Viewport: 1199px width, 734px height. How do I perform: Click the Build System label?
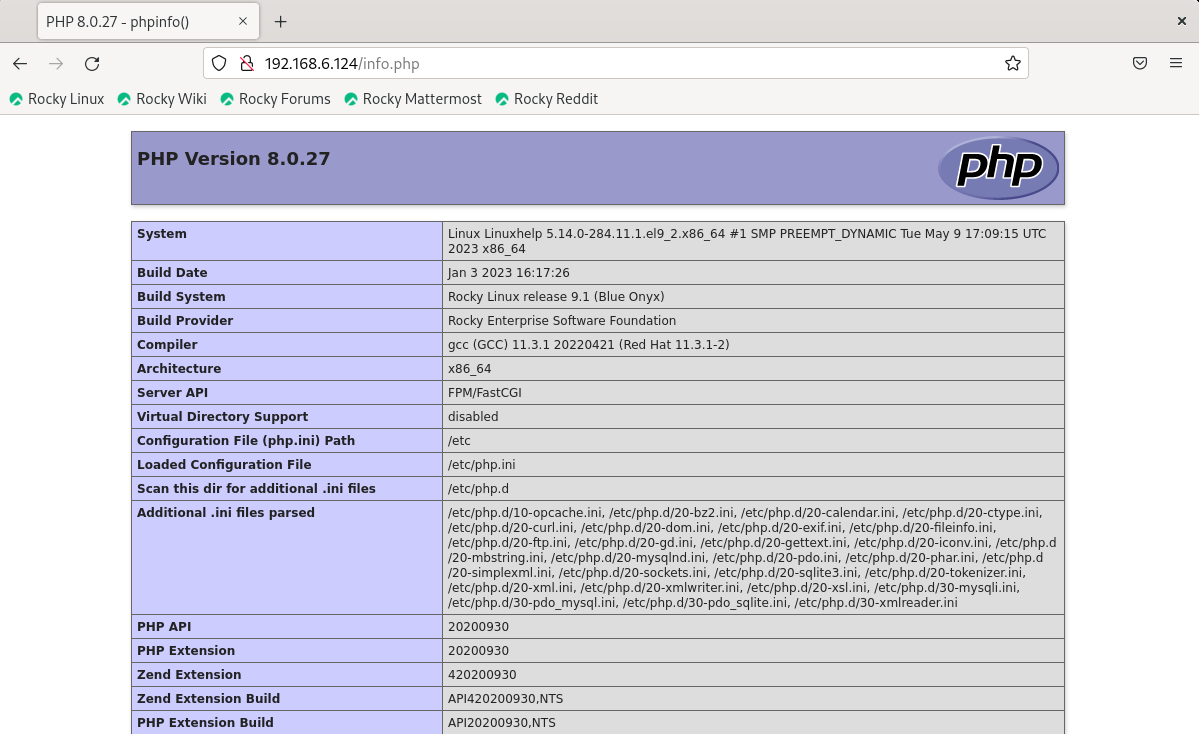point(181,296)
